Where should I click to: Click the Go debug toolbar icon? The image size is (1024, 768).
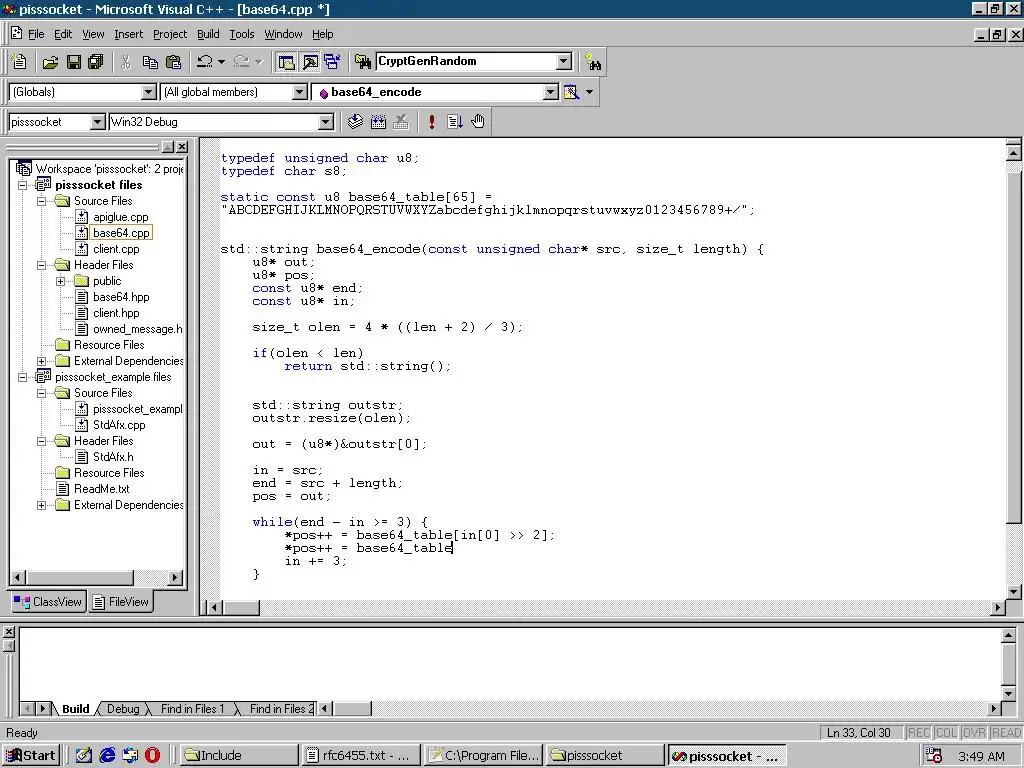click(x=455, y=121)
